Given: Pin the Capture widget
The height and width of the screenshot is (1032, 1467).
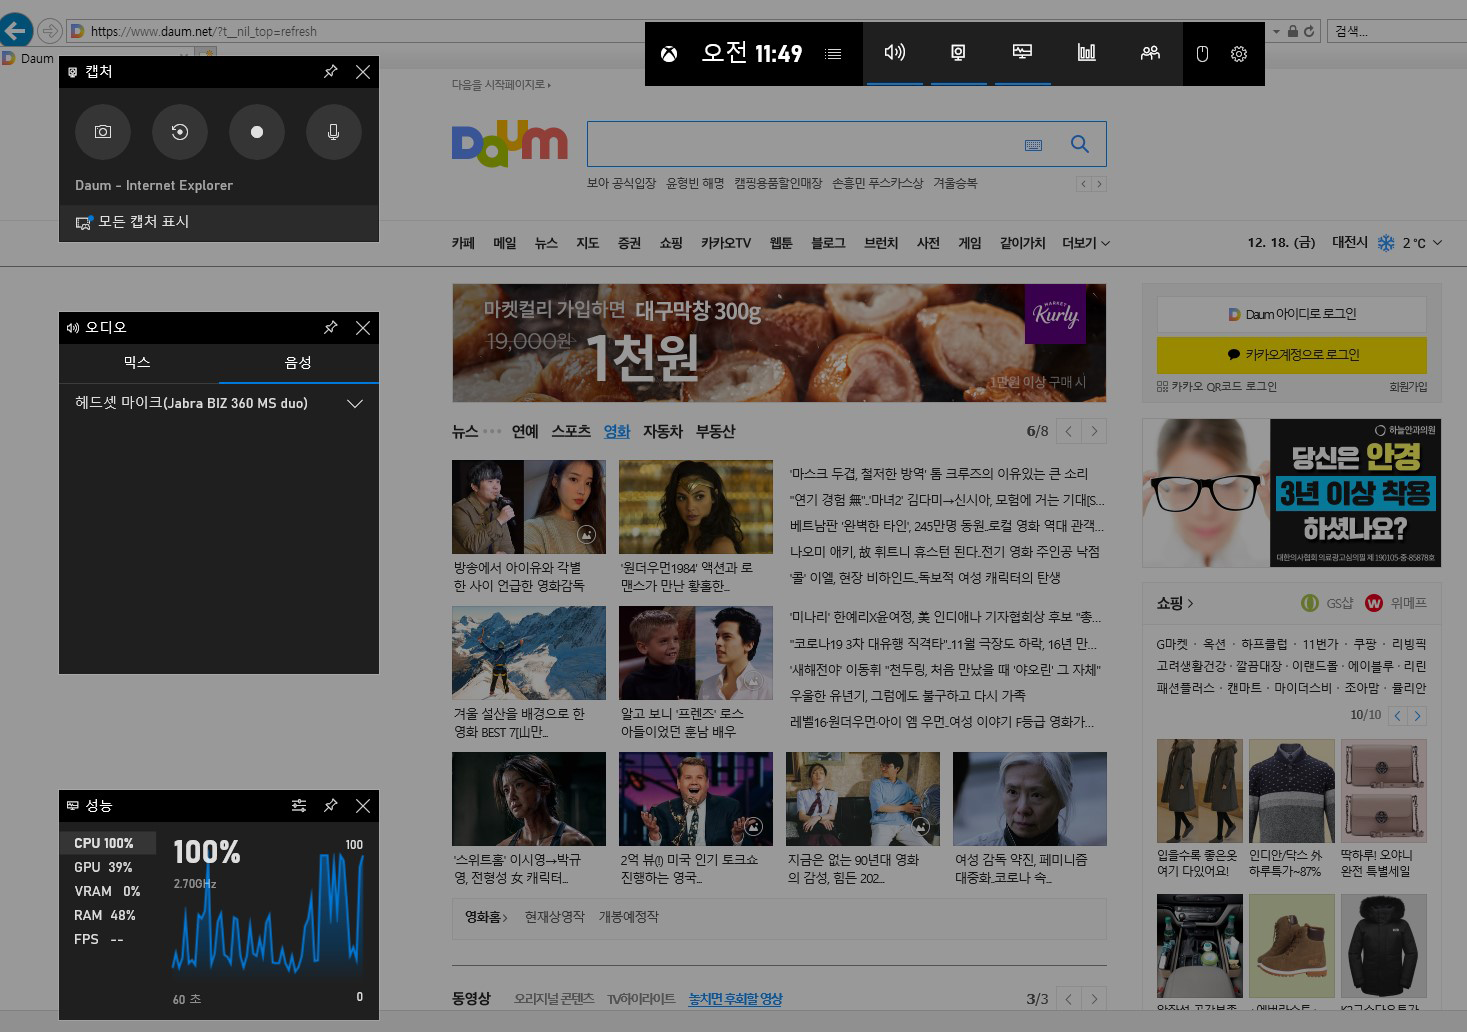Looking at the screenshot, I should tap(331, 72).
